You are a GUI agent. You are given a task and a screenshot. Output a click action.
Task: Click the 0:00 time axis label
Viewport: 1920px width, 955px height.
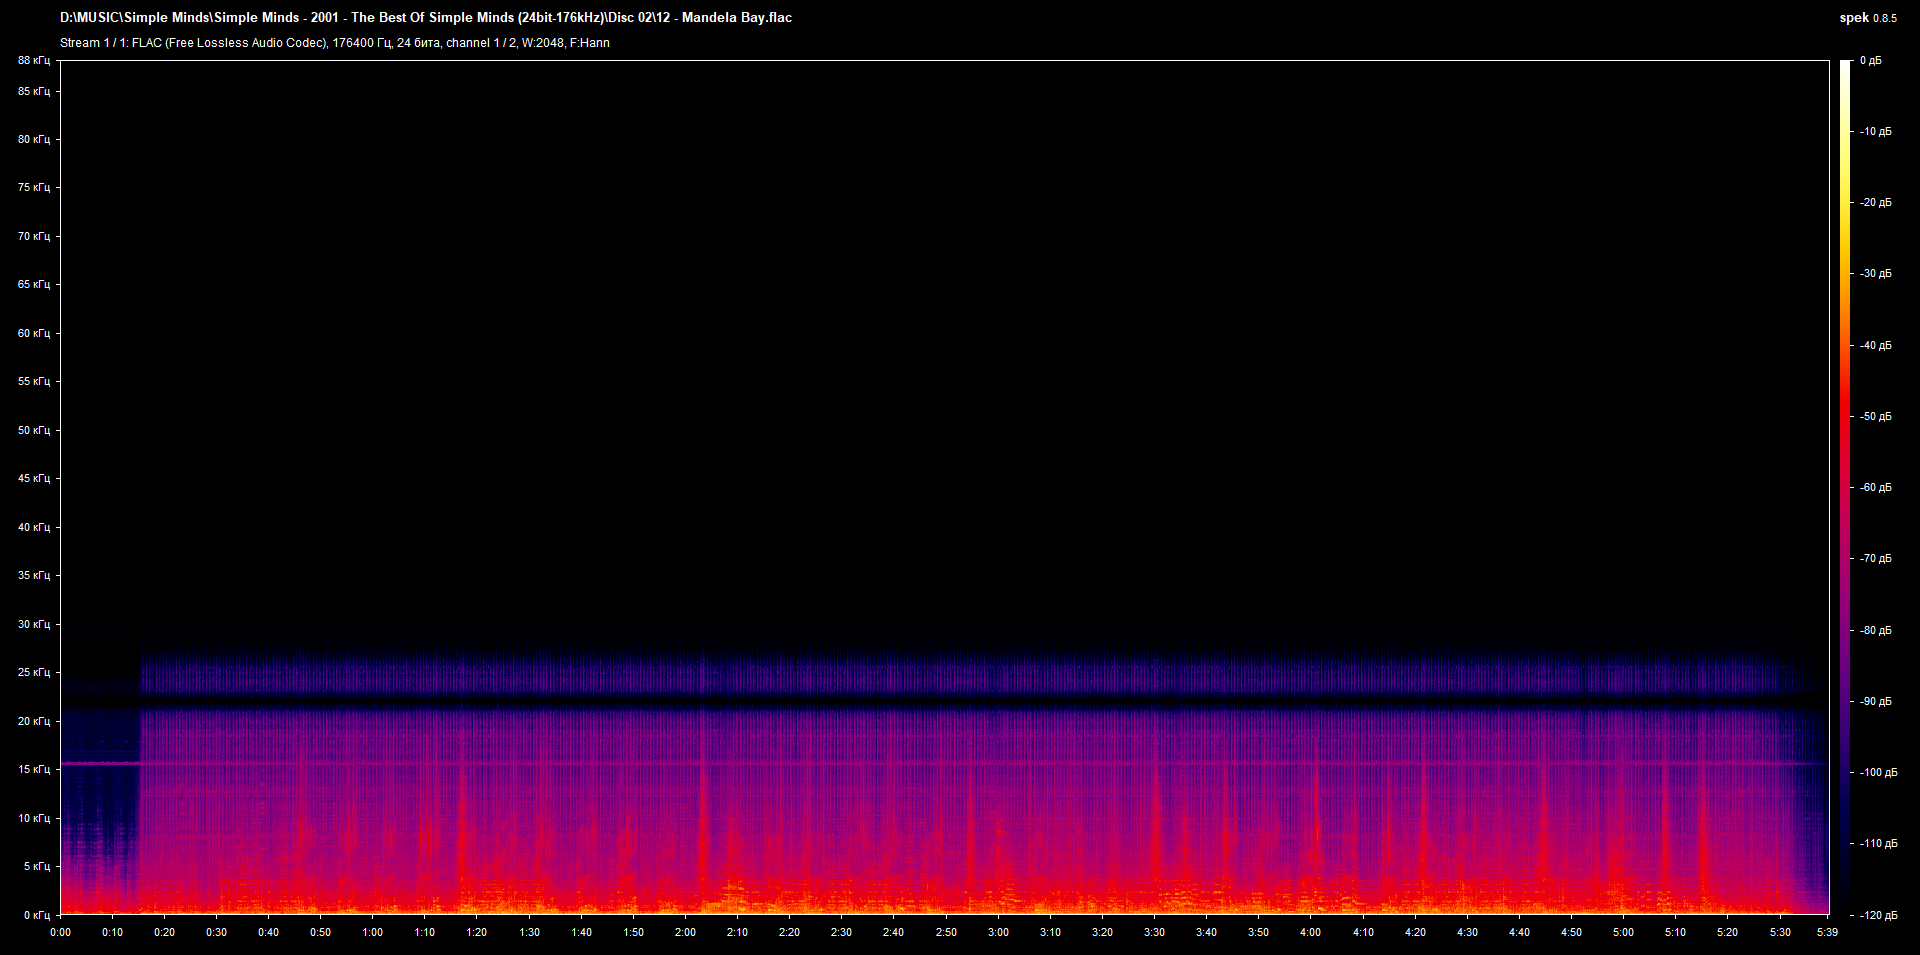click(x=60, y=932)
